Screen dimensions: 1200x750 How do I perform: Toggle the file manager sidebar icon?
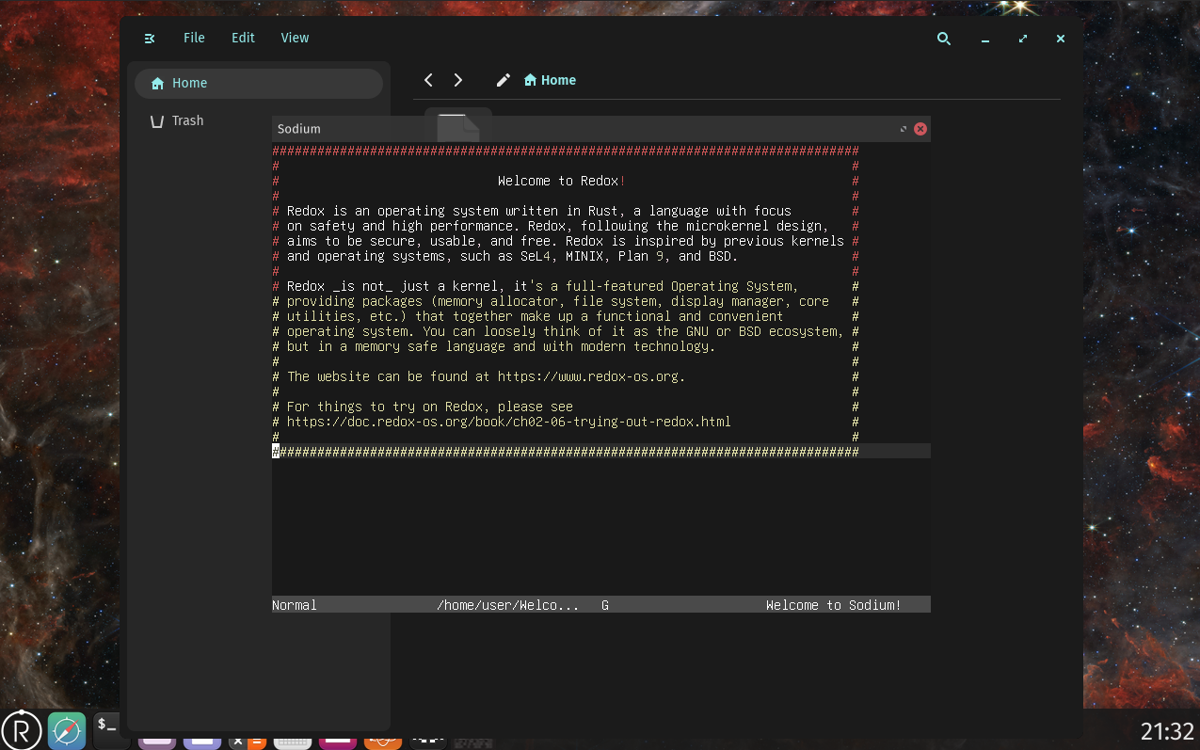[150, 38]
